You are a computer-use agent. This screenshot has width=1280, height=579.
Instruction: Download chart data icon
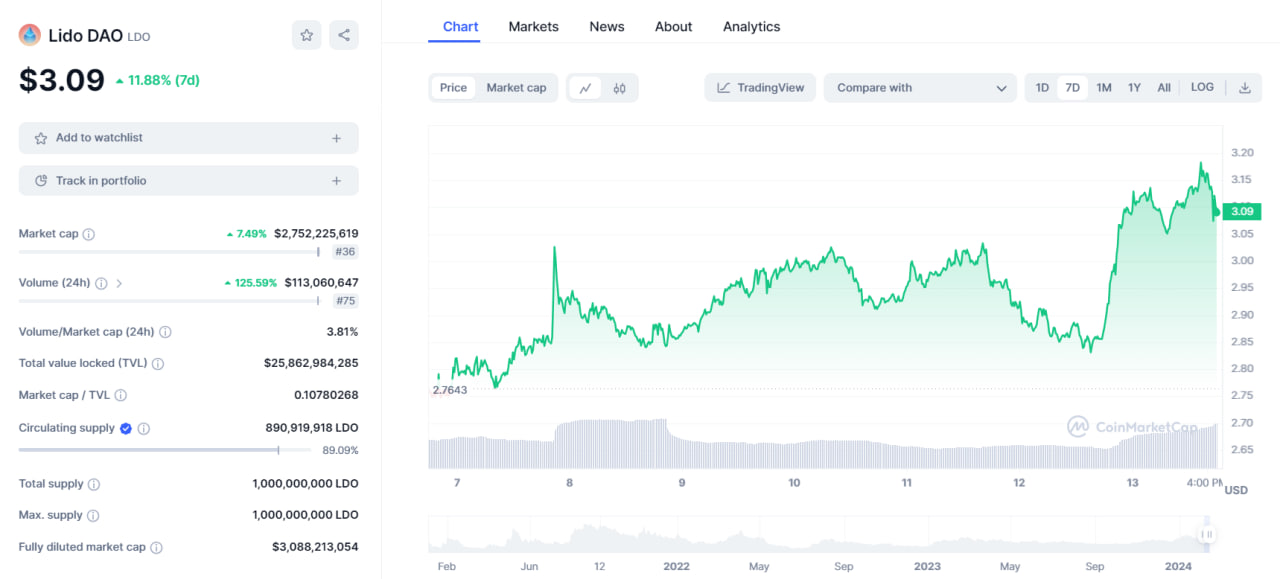[1245, 88]
